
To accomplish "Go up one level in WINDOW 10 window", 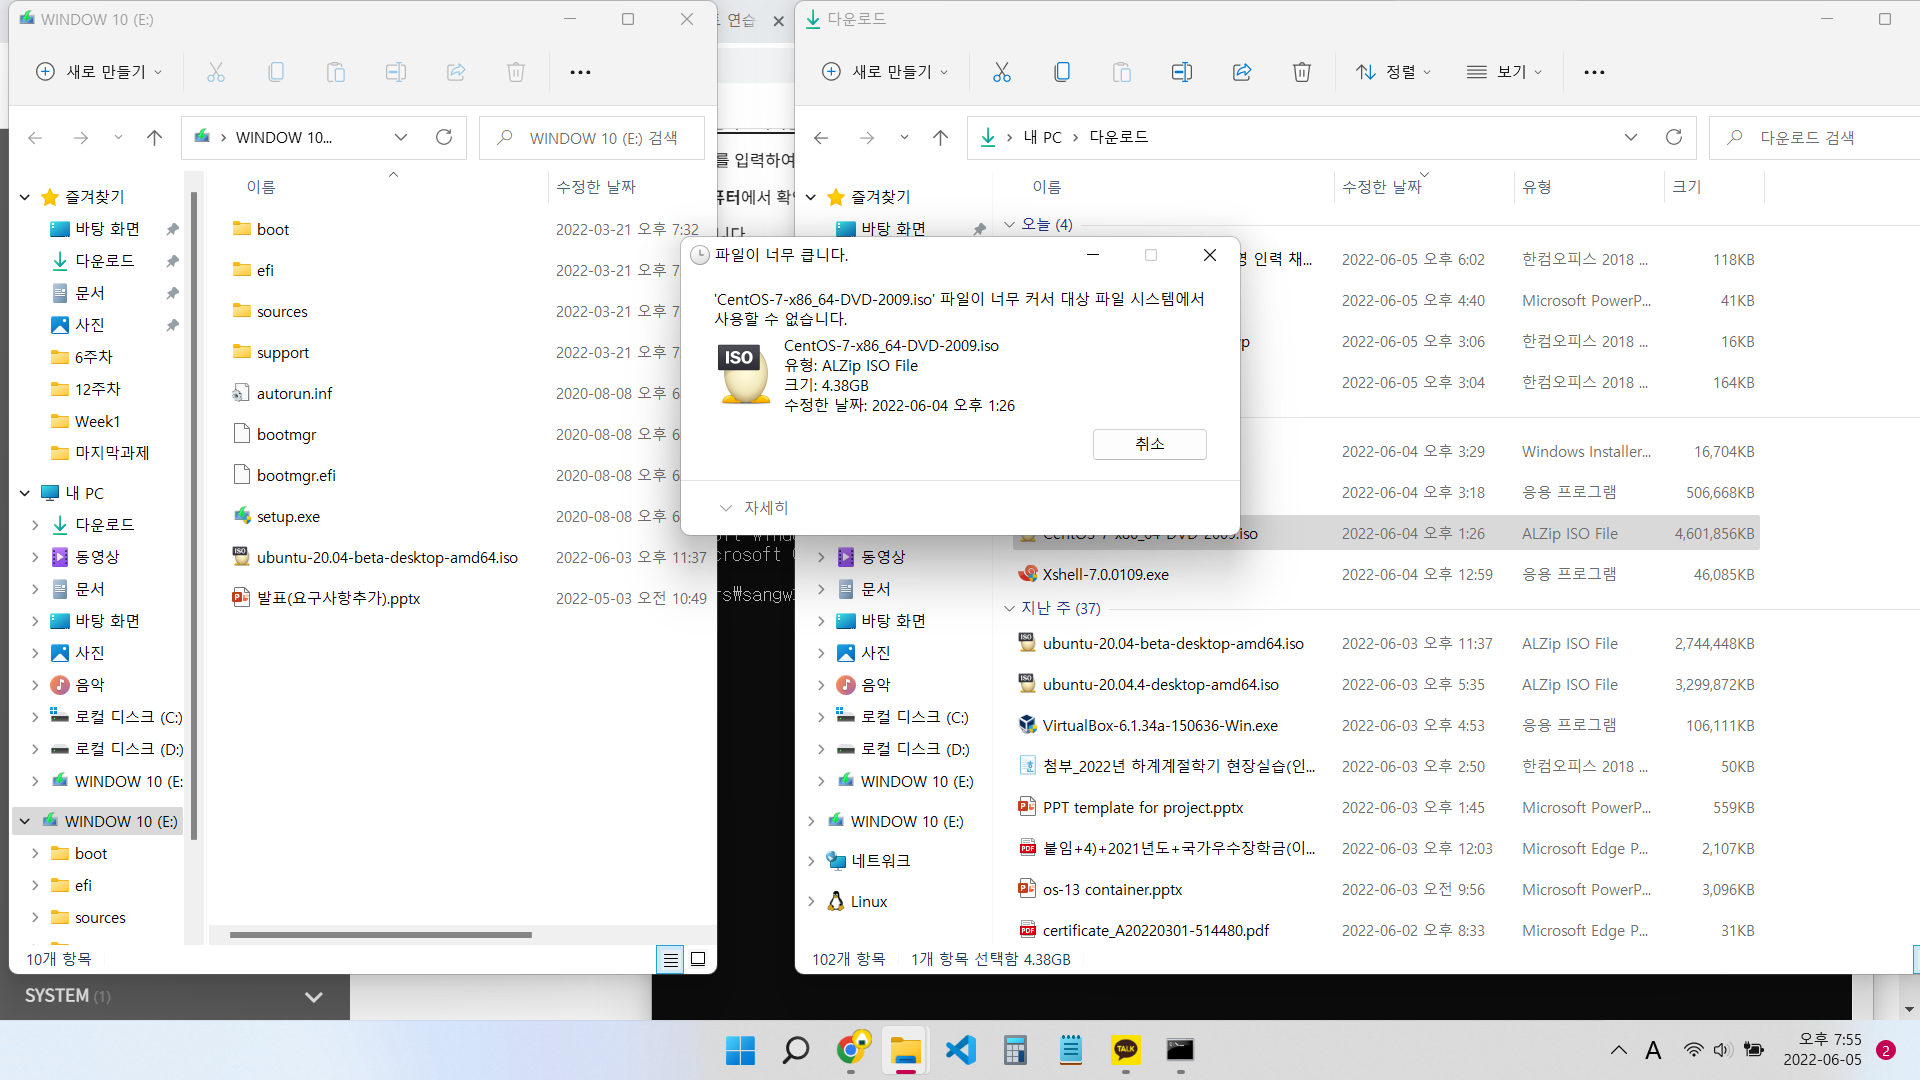I will point(154,138).
